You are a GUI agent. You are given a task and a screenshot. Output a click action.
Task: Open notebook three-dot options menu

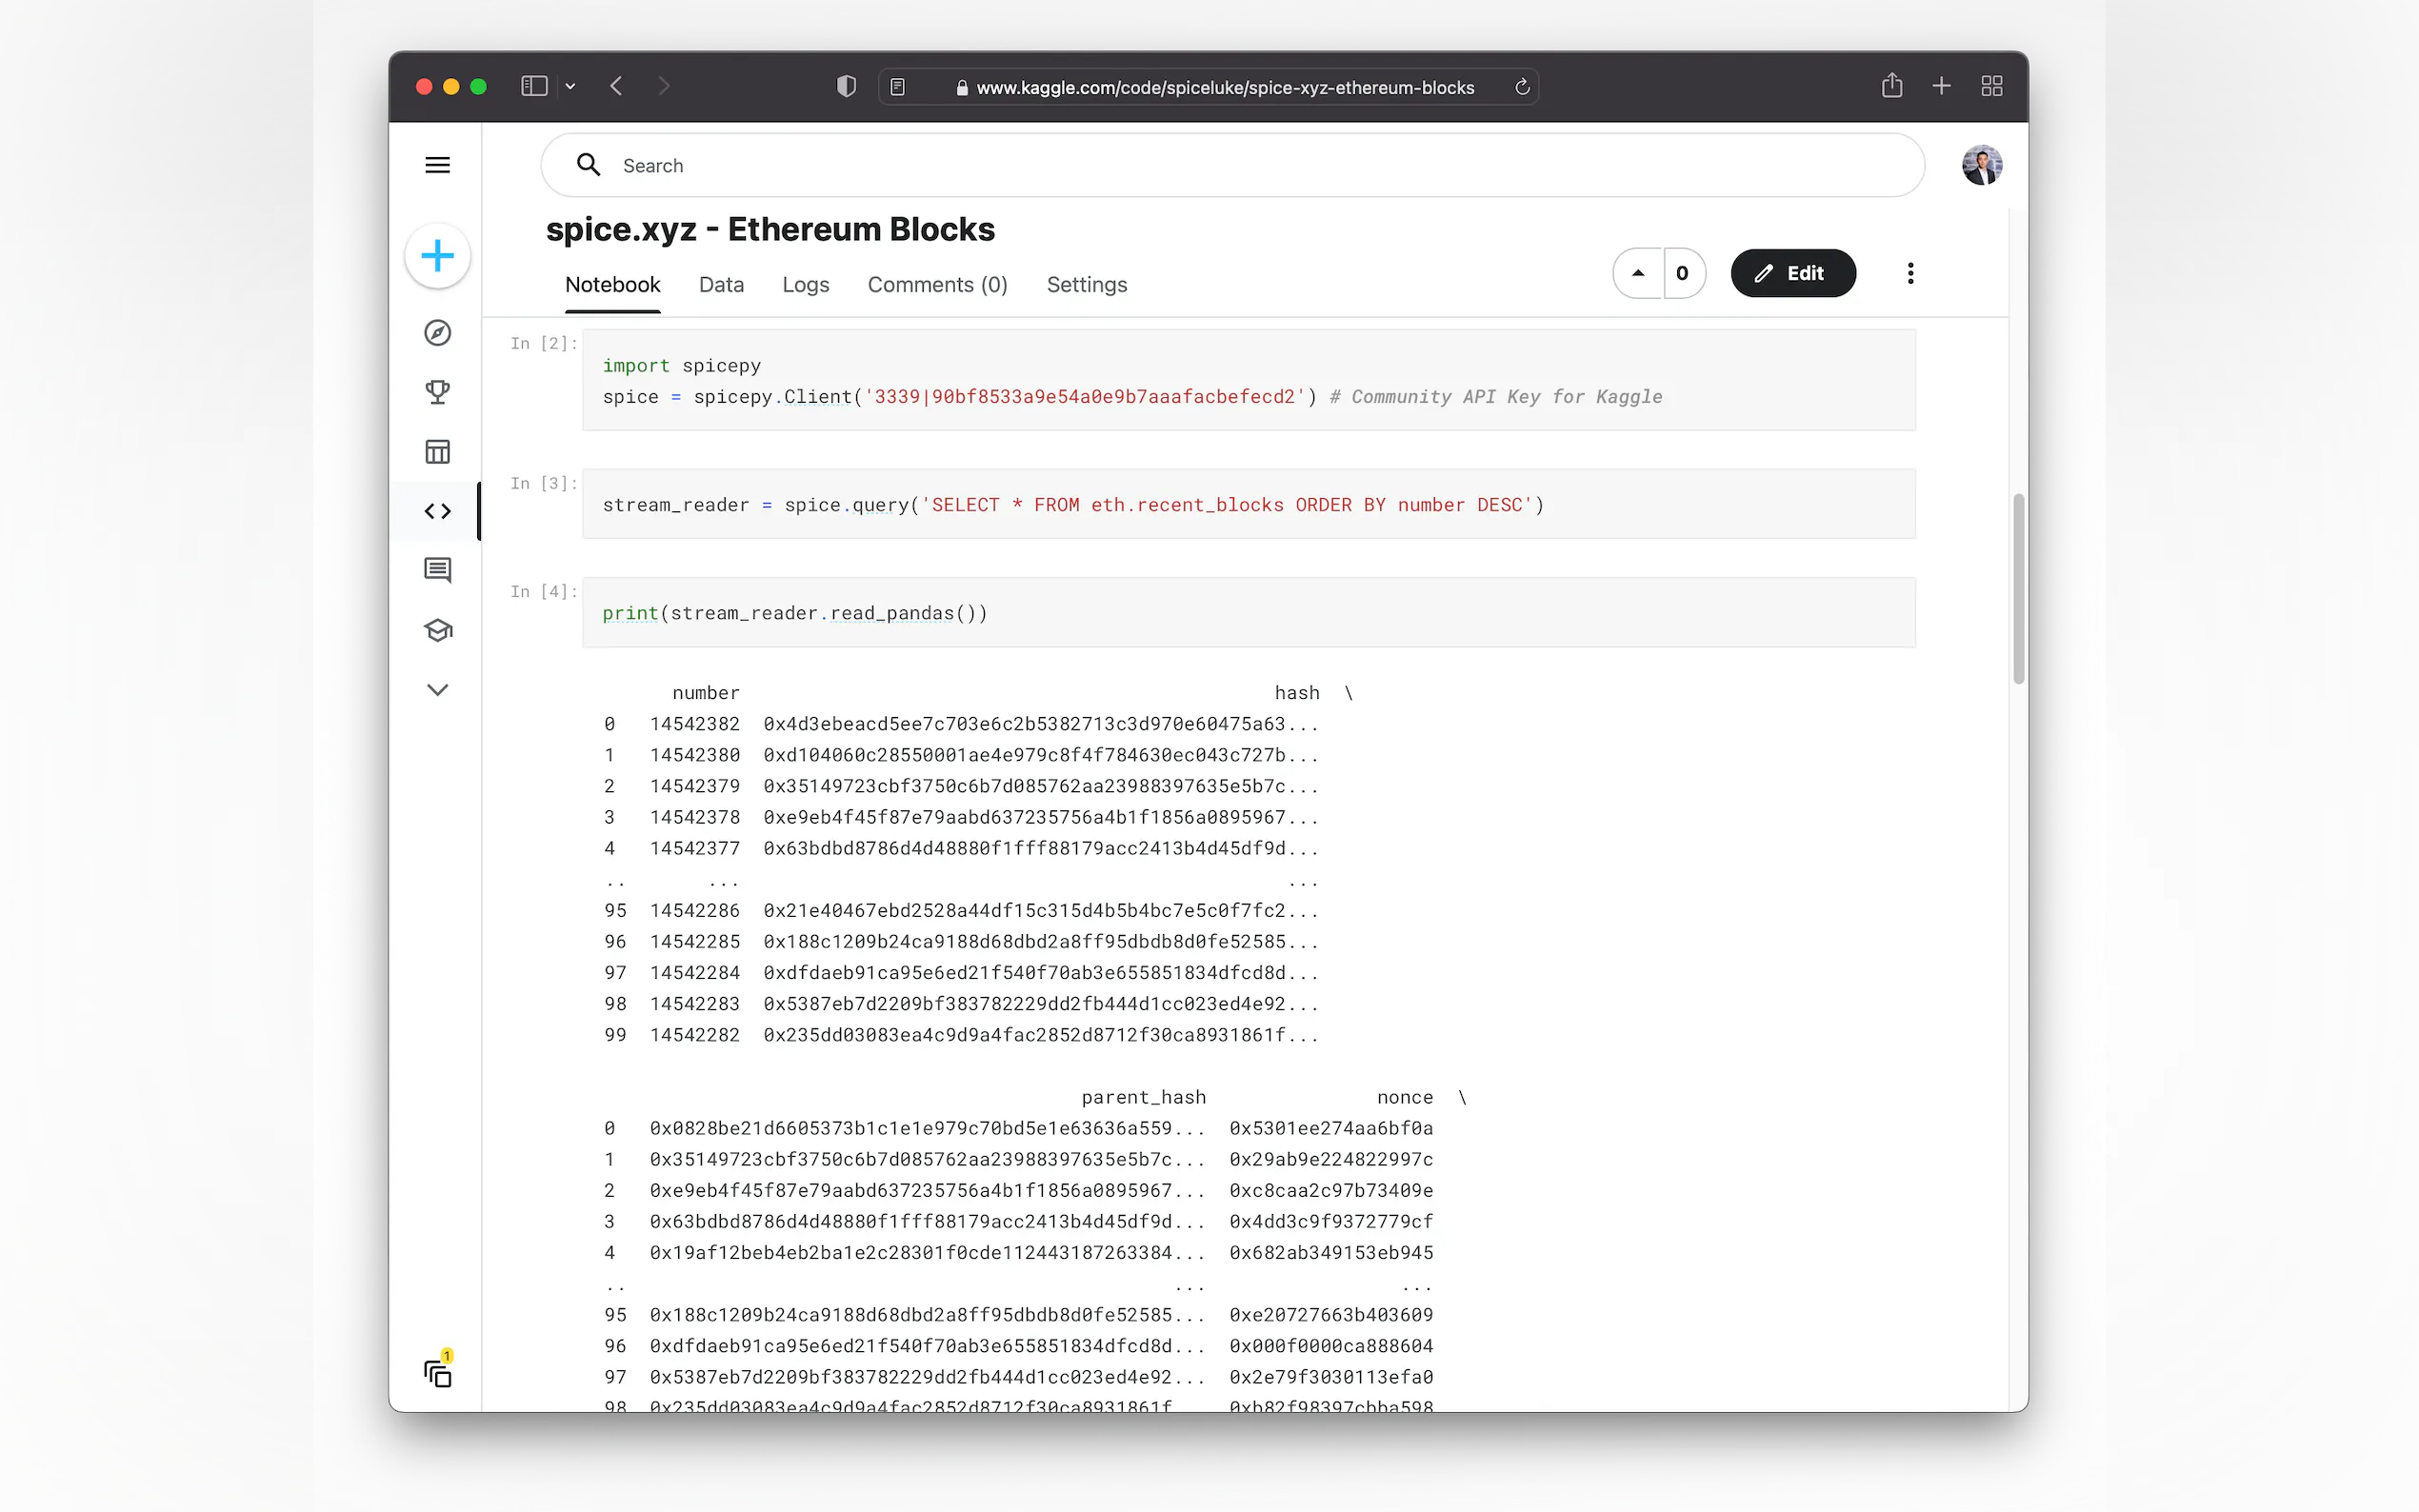point(1910,273)
